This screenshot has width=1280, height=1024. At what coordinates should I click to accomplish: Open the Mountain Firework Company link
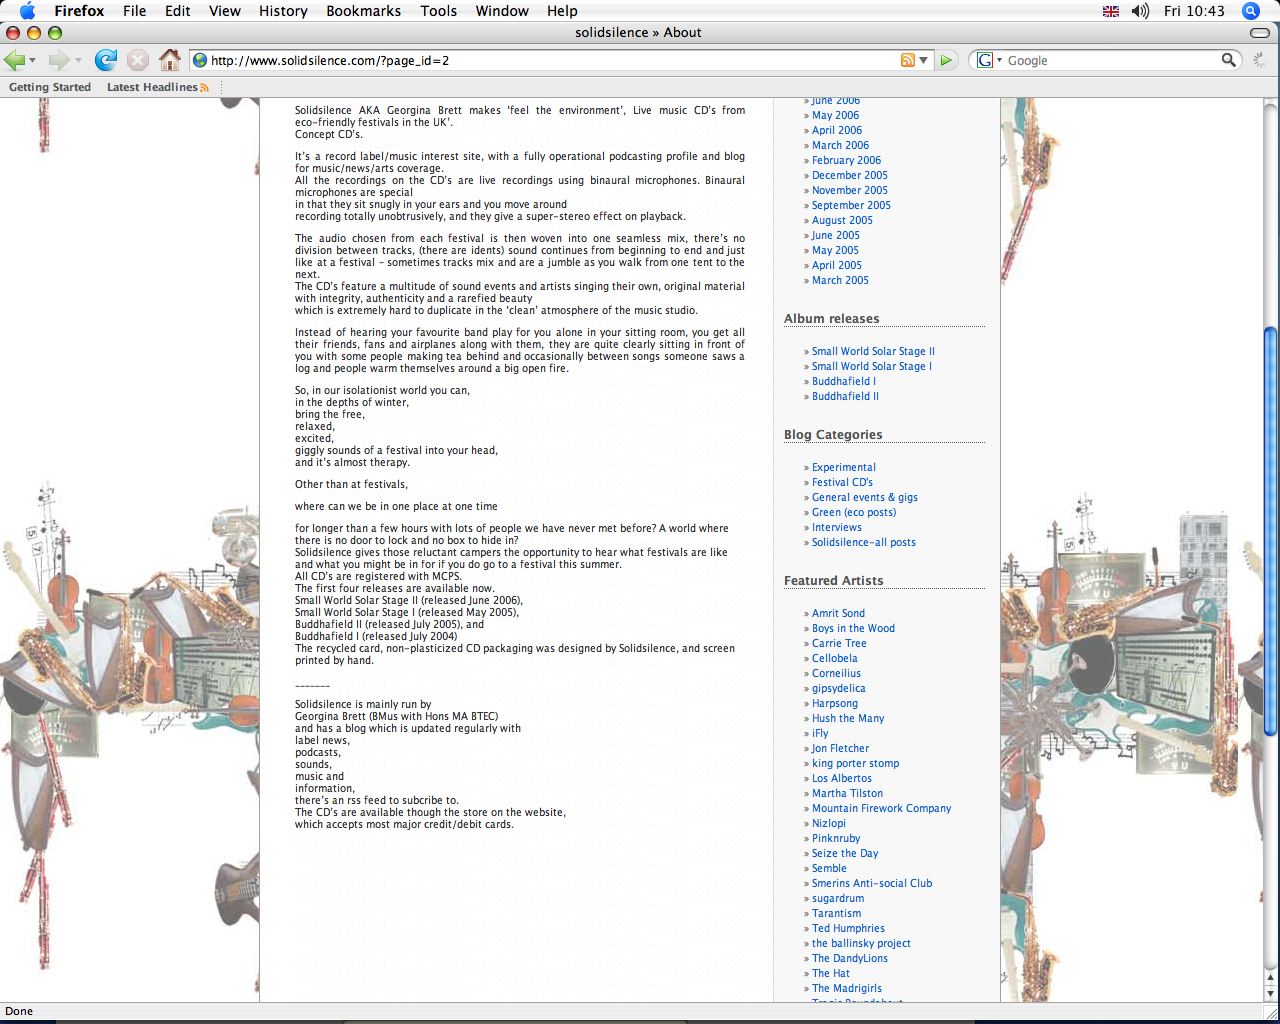(881, 808)
